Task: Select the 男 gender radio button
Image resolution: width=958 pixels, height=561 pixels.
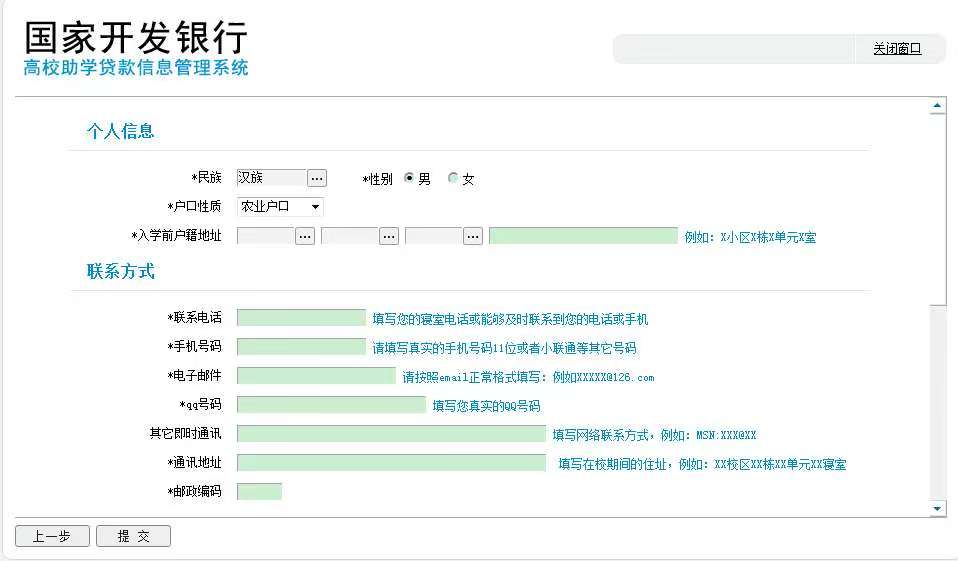Action: click(409, 178)
